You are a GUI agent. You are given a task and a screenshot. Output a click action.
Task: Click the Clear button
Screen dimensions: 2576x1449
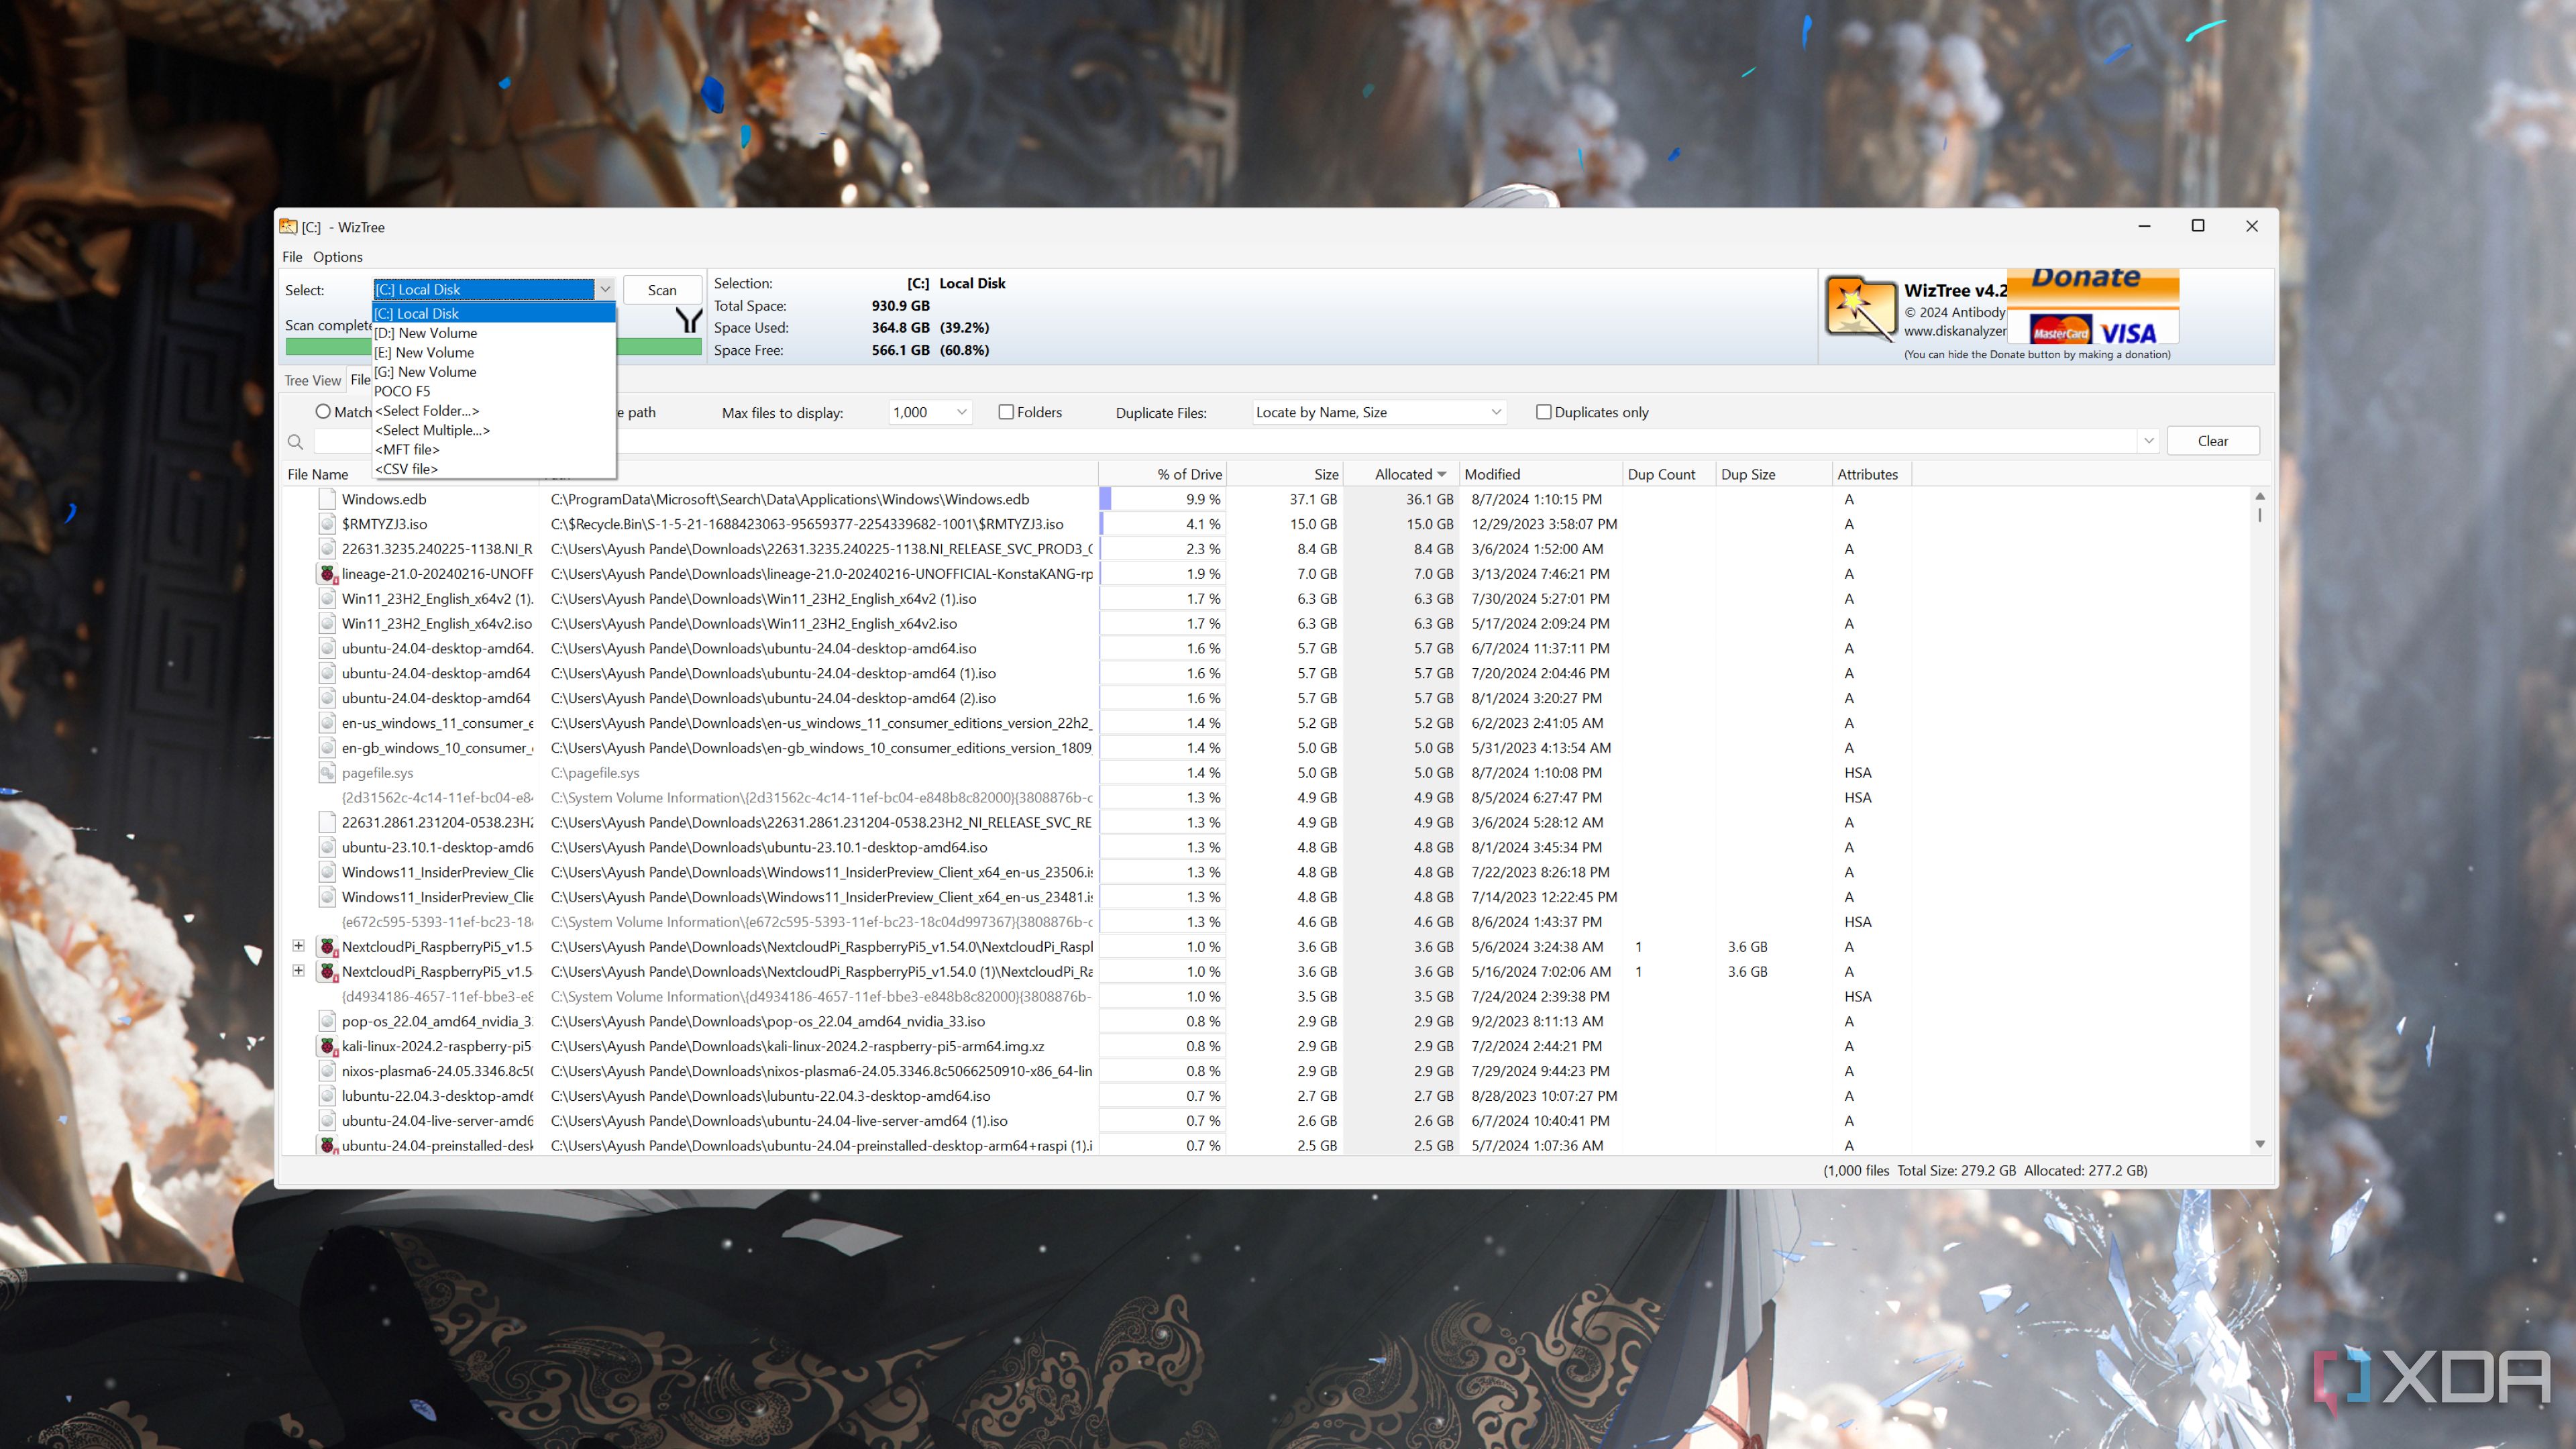click(x=2213, y=441)
